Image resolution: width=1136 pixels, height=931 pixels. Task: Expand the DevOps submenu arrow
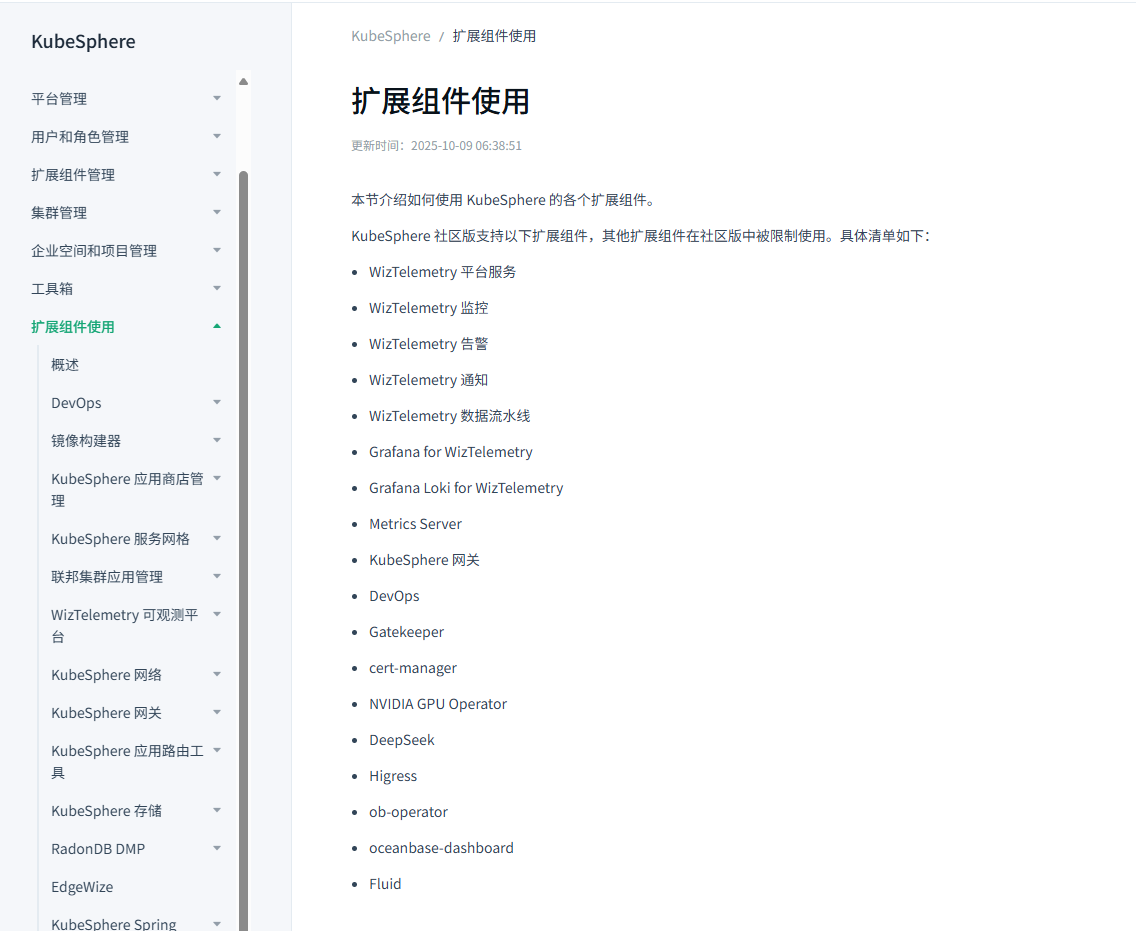click(217, 402)
